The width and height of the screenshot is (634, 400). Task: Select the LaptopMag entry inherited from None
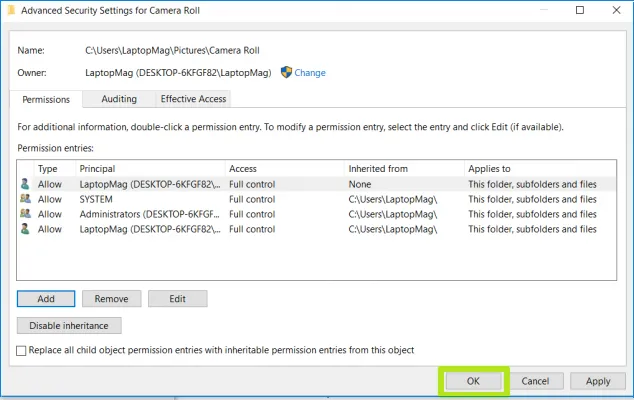317,184
